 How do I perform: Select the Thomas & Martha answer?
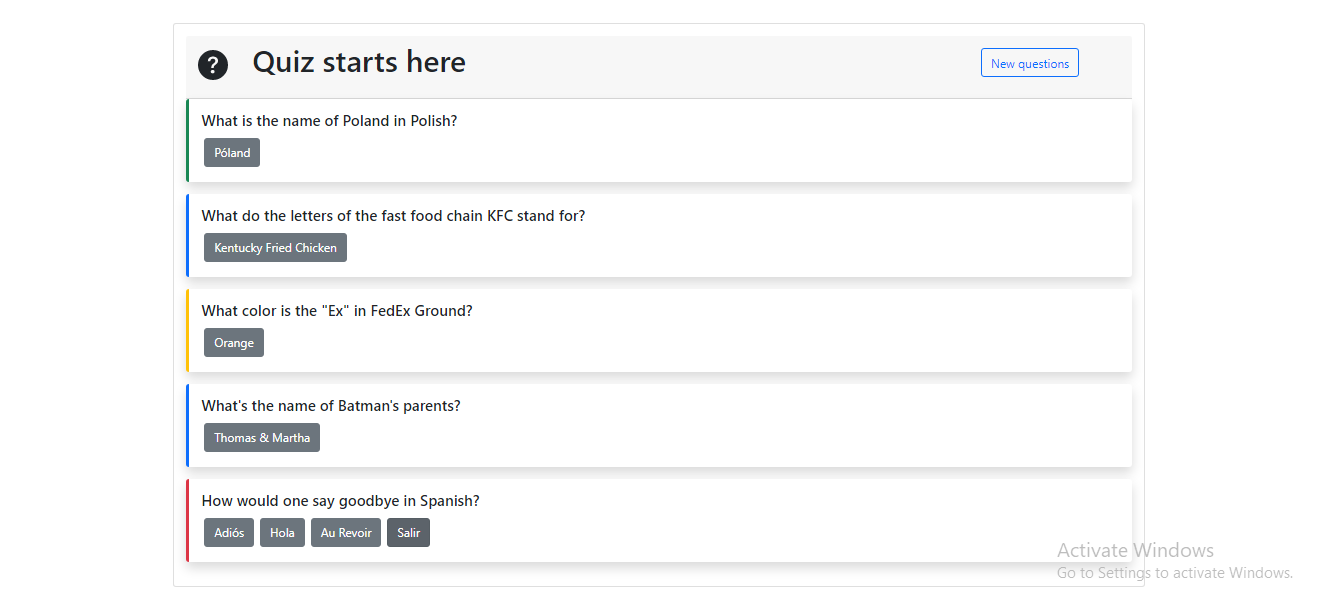point(262,438)
